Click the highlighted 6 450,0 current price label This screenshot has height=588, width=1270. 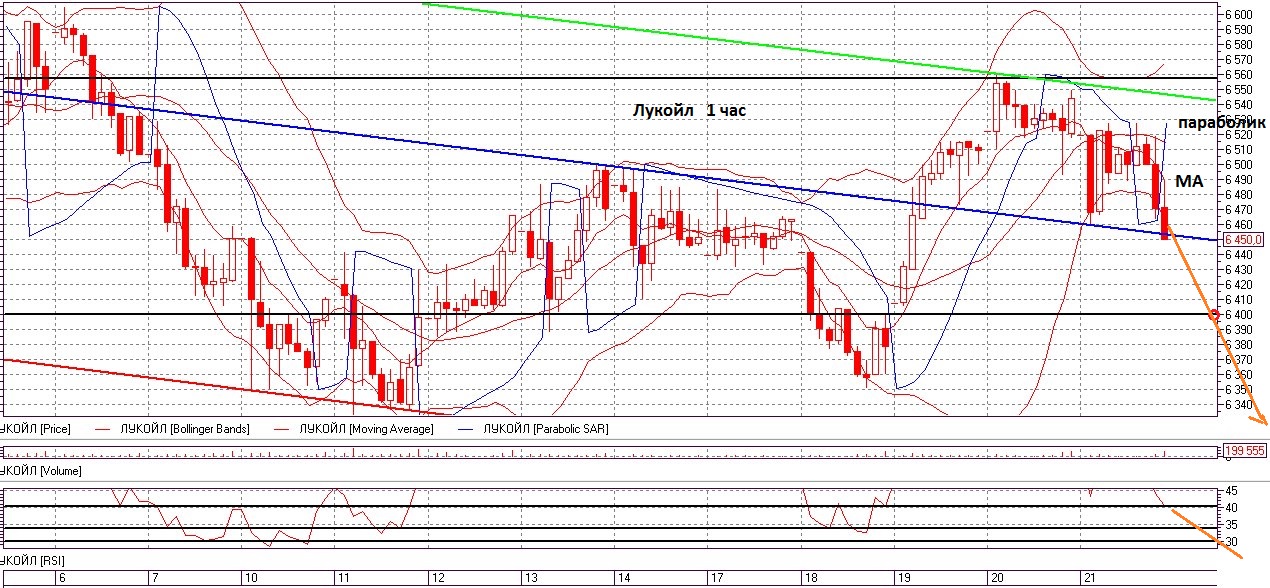(1245, 239)
